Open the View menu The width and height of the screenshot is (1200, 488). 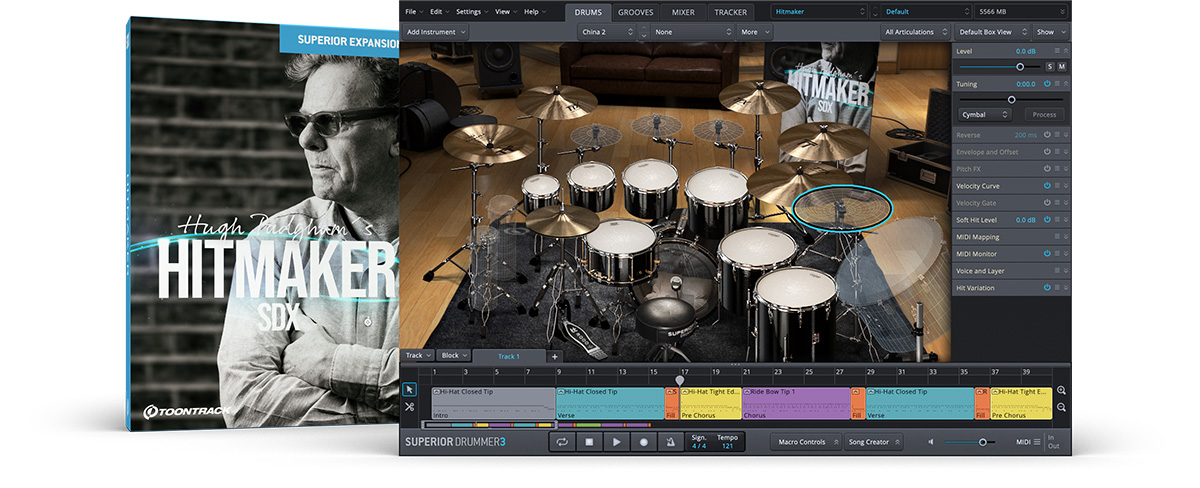[505, 12]
